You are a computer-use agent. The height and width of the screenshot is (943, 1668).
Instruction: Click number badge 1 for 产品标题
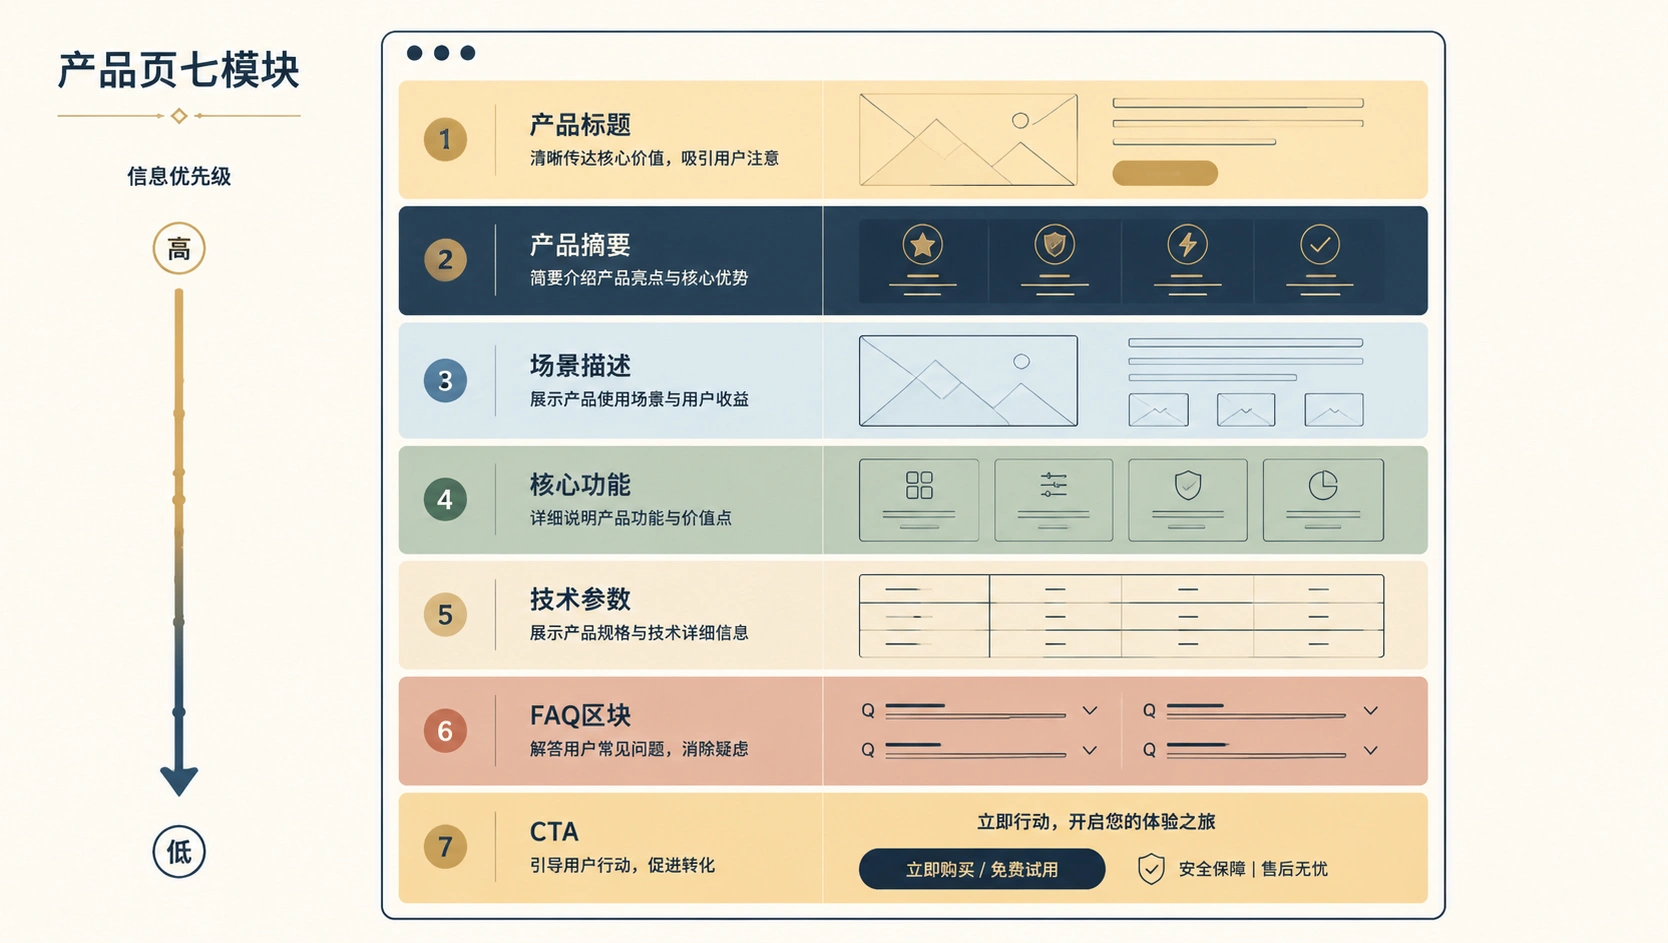[445, 139]
